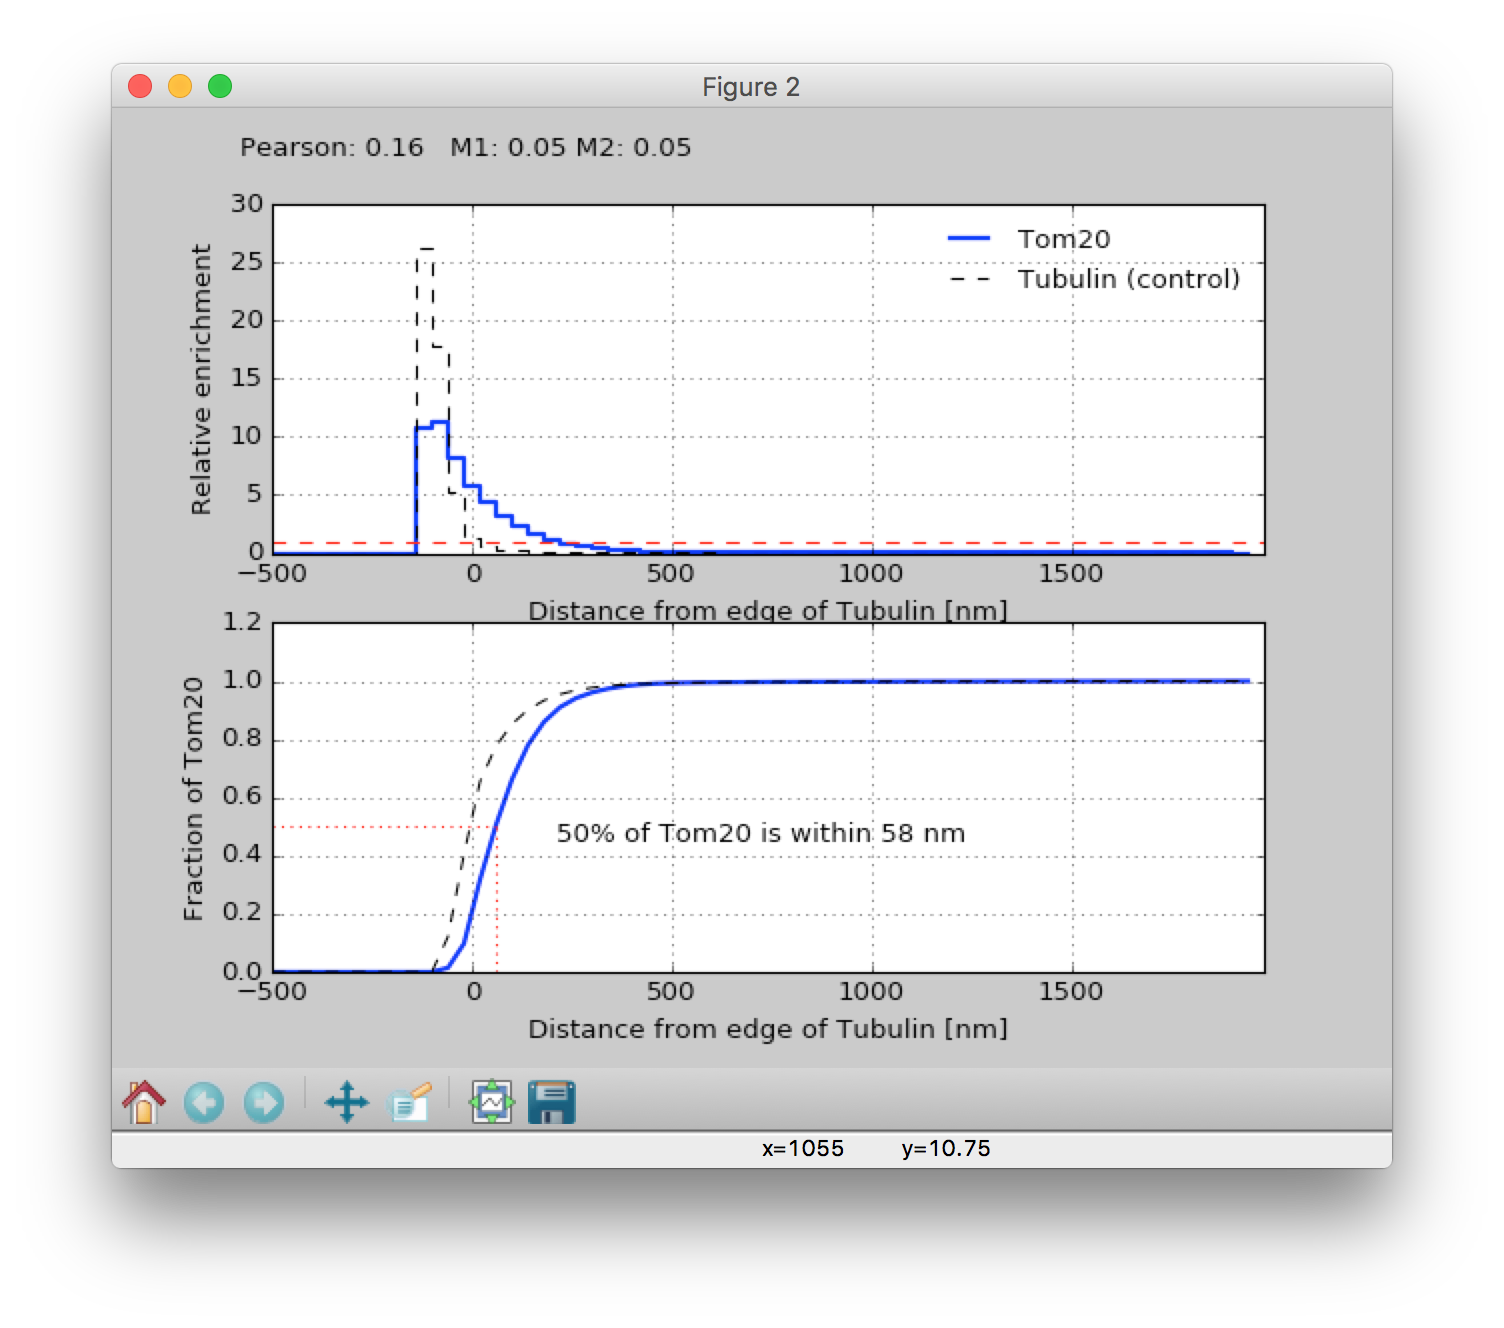Screen dimensions: 1504x1328
Task: Go forward to next view
Action: point(264,1102)
